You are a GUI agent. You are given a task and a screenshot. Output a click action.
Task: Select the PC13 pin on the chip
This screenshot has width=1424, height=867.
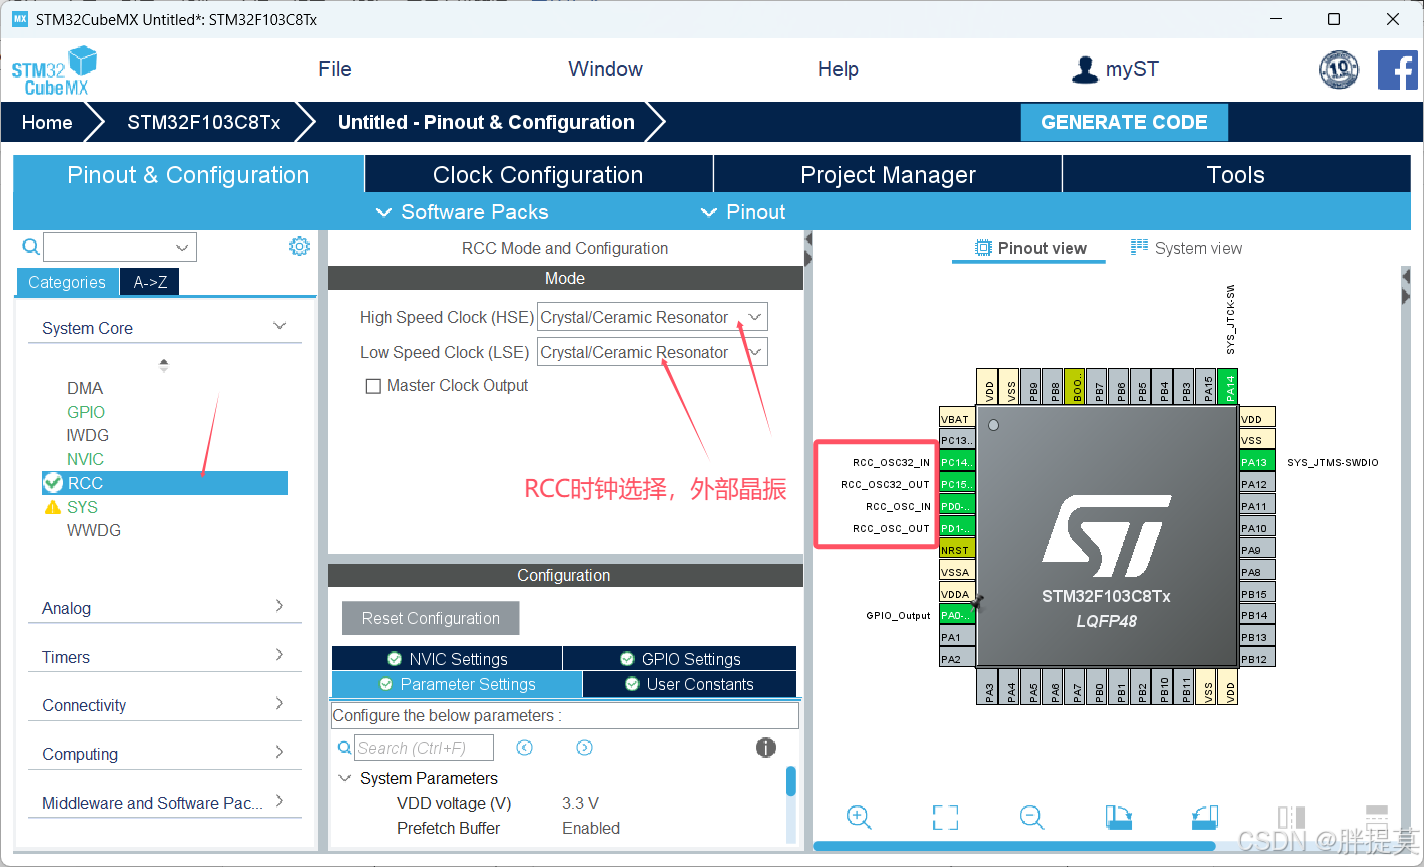(957, 440)
